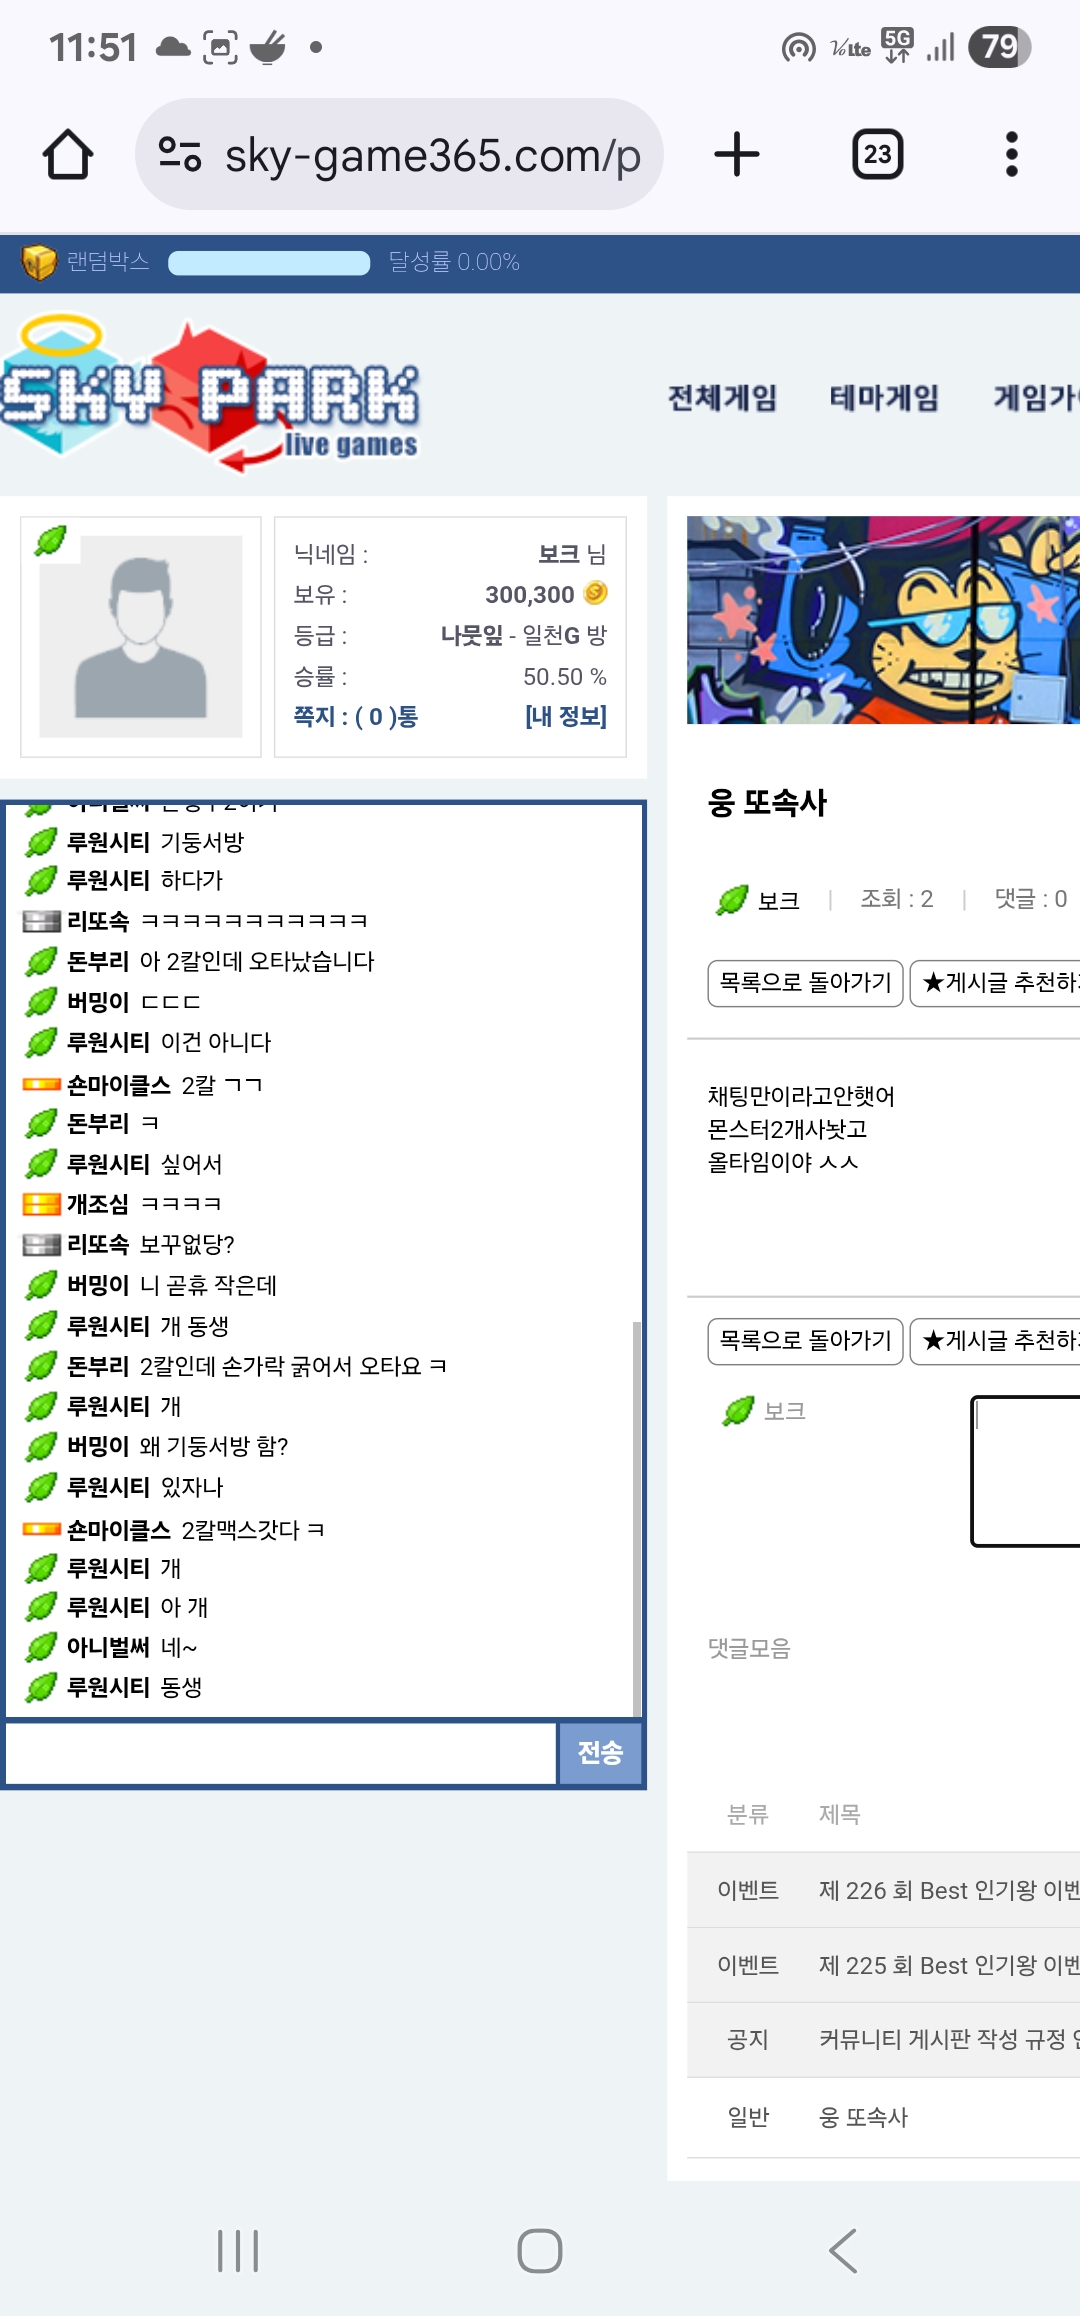Tap the browser home icon
The height and width of the screenshot is (2316, 1080).
point(68,155)
